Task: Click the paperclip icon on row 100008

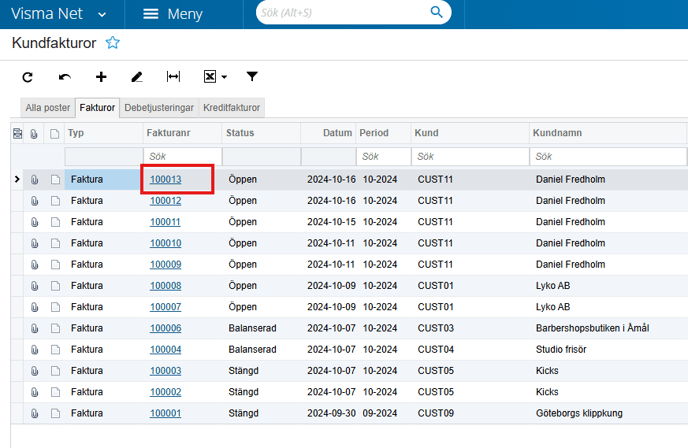Action: pyautogui.click(x=34, y=286)
